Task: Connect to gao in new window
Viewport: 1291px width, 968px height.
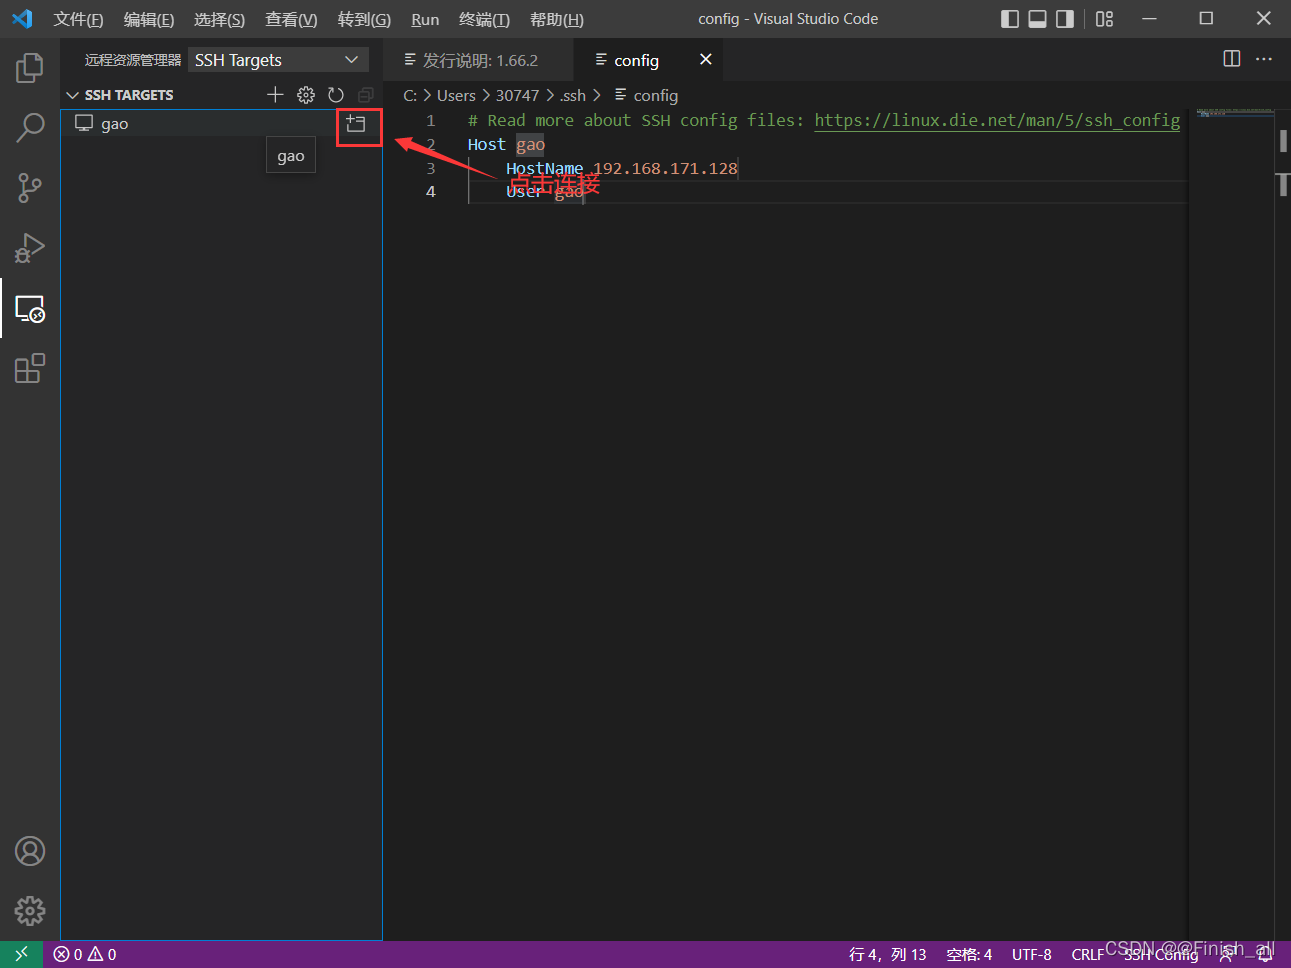Action: (x=356, y=124)
